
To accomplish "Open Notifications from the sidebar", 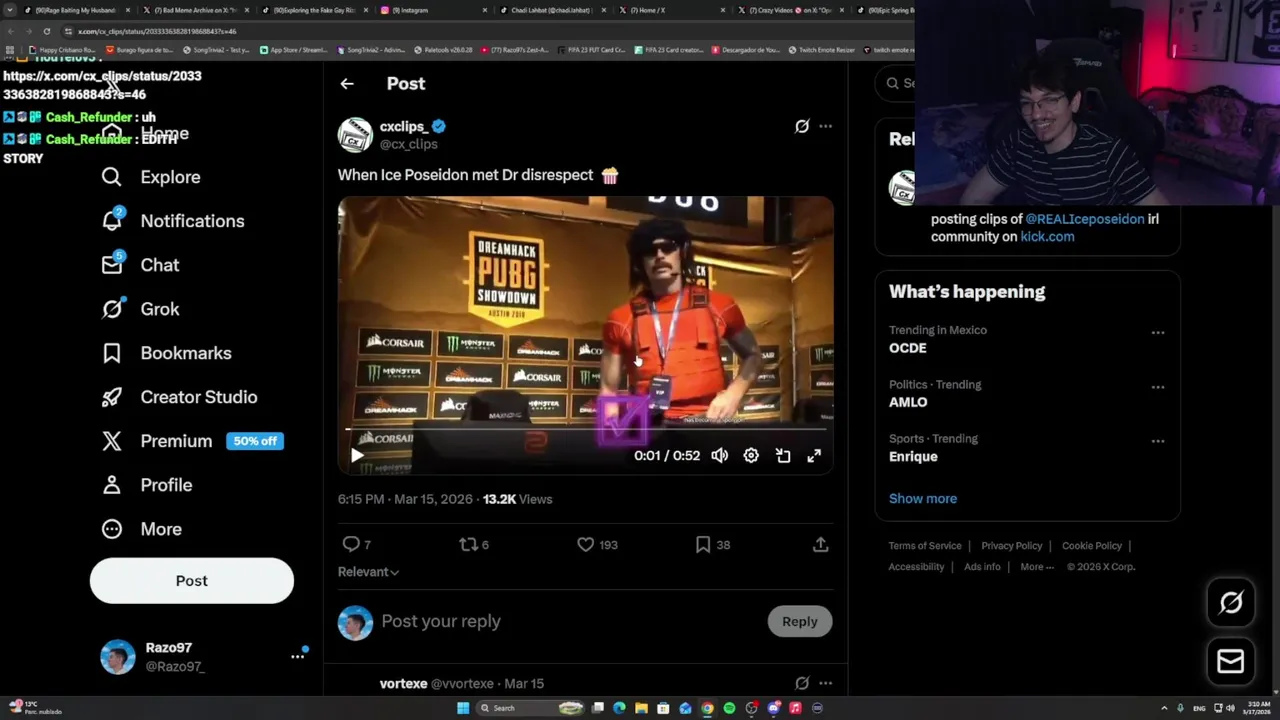I will 172,221.
